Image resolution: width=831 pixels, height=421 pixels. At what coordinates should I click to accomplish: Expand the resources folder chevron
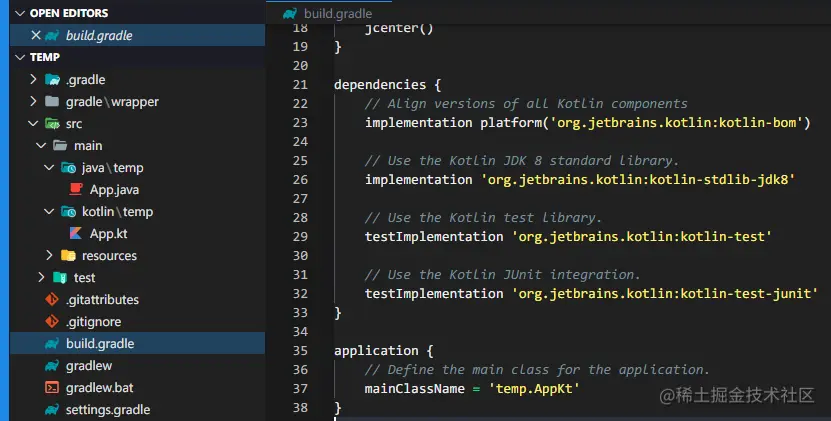(x=49, y=256)
